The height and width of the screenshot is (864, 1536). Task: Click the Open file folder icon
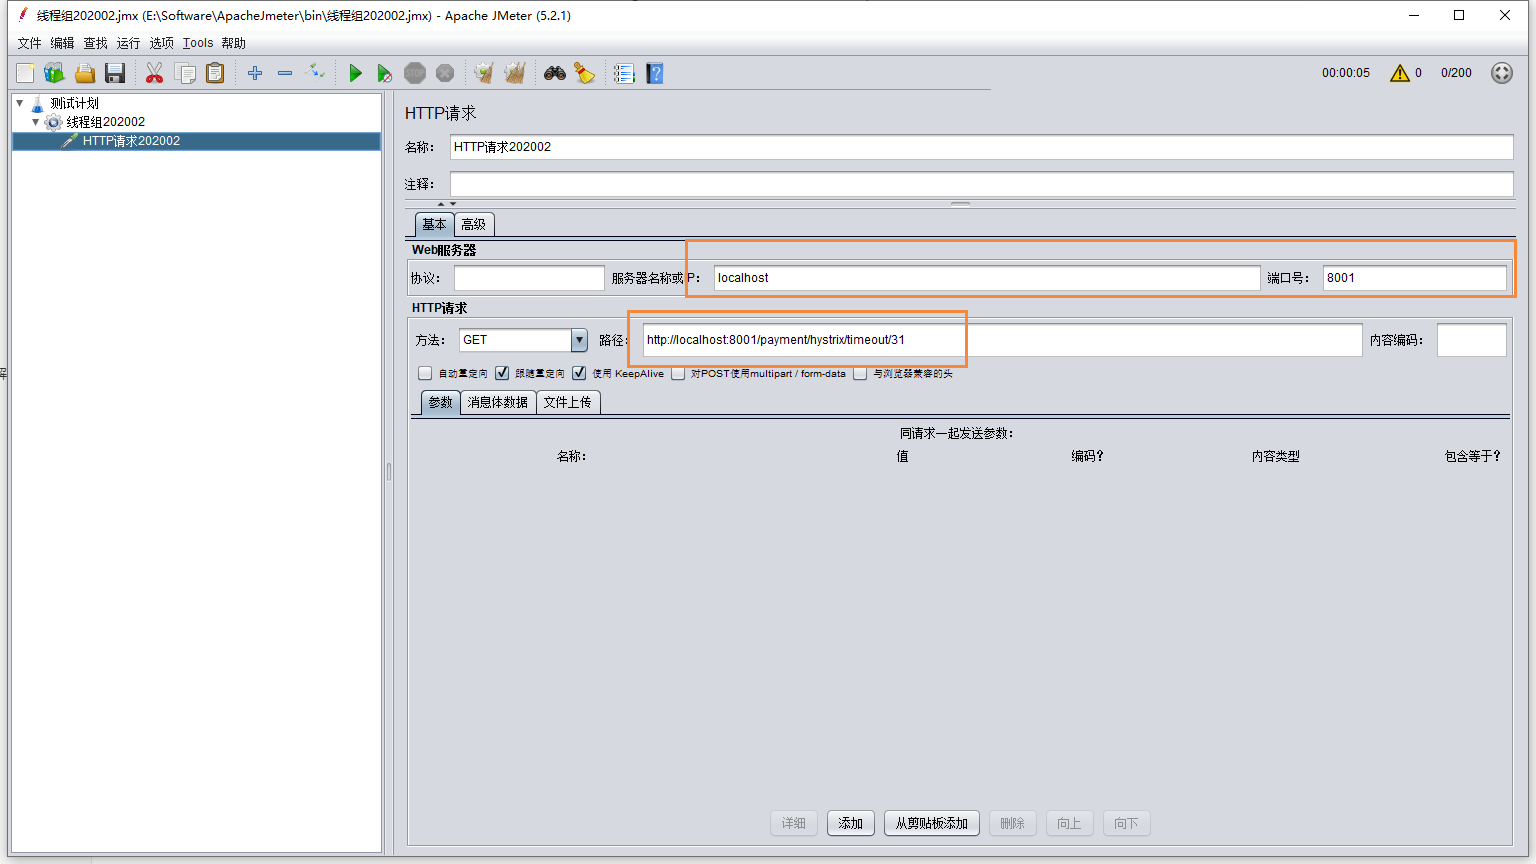tap(85, 73)
